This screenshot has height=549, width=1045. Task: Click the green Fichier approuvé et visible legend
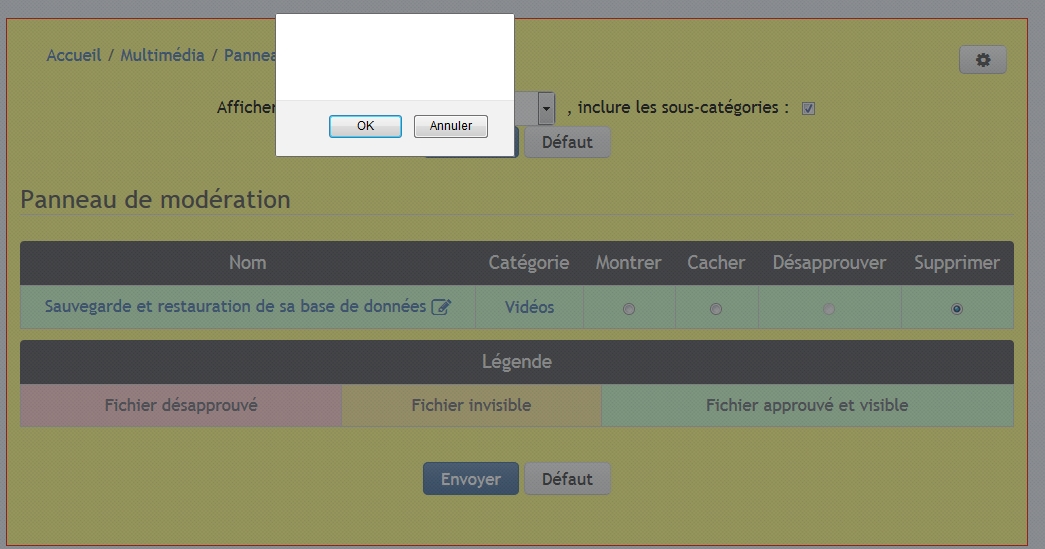tap(806, 405)
